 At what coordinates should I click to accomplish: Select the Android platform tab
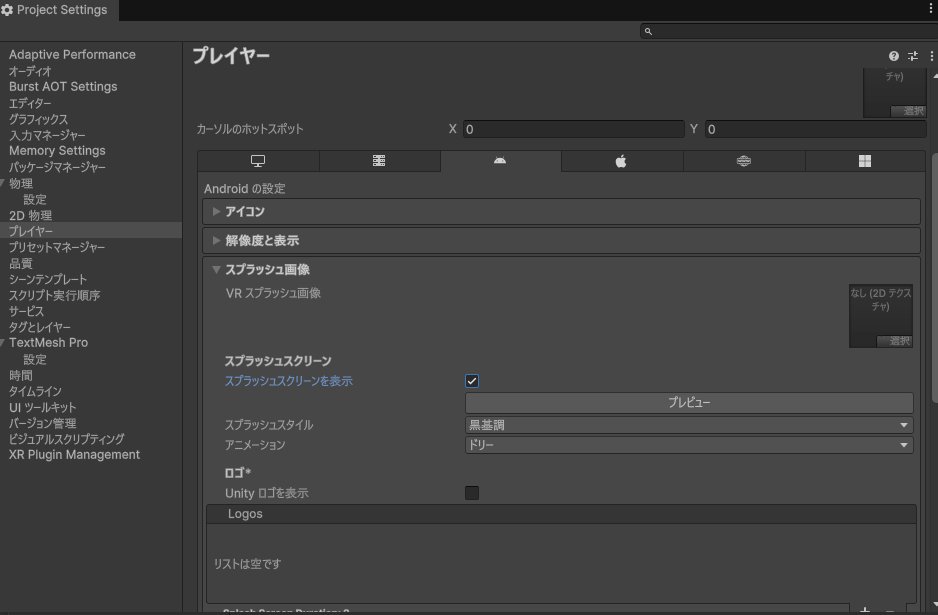[500, 161]
